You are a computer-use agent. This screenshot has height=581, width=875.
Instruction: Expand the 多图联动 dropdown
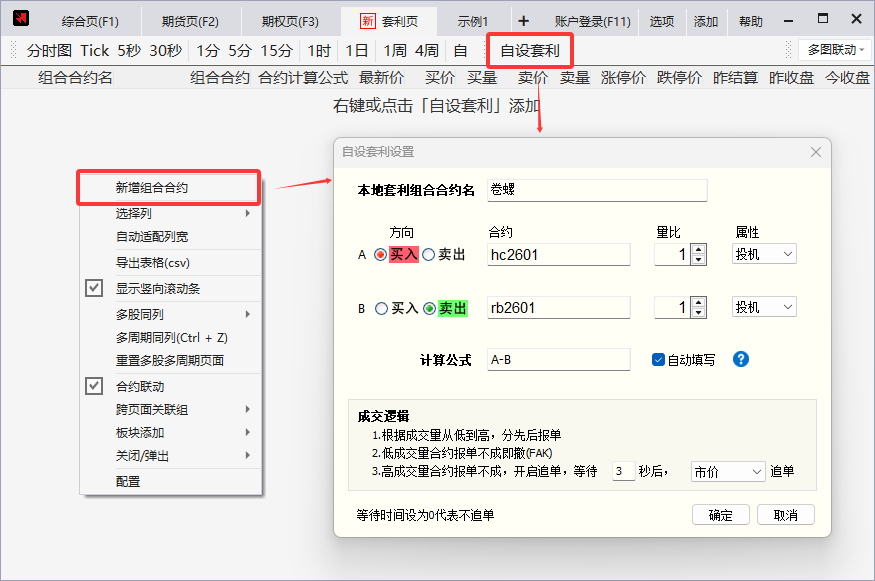(834, 50)
